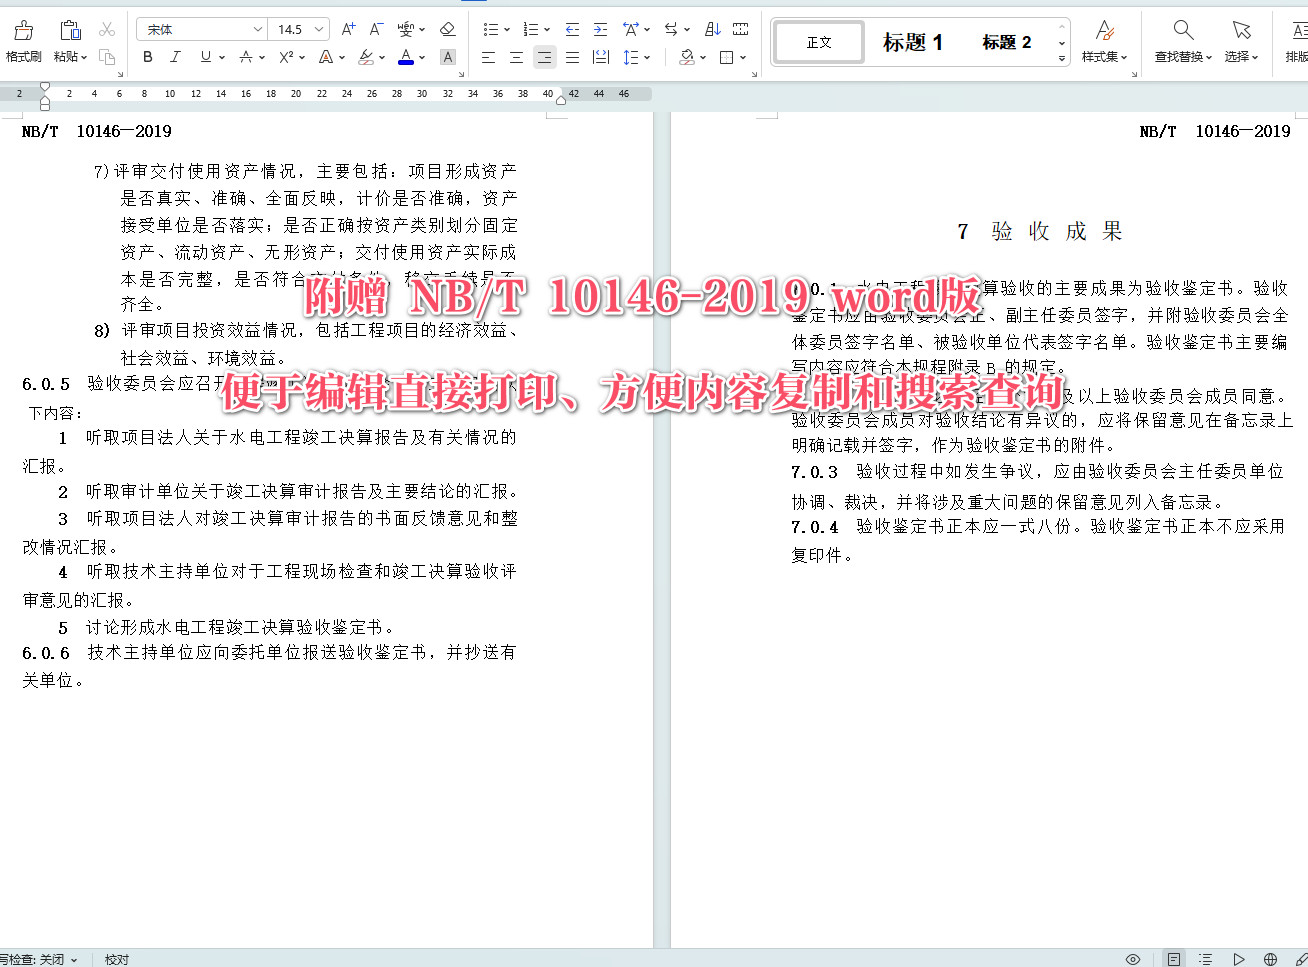Apply a bulleted list
The height and width of the screenshot is (967, 1308).
pyautogui.click(x=492, y=29)
